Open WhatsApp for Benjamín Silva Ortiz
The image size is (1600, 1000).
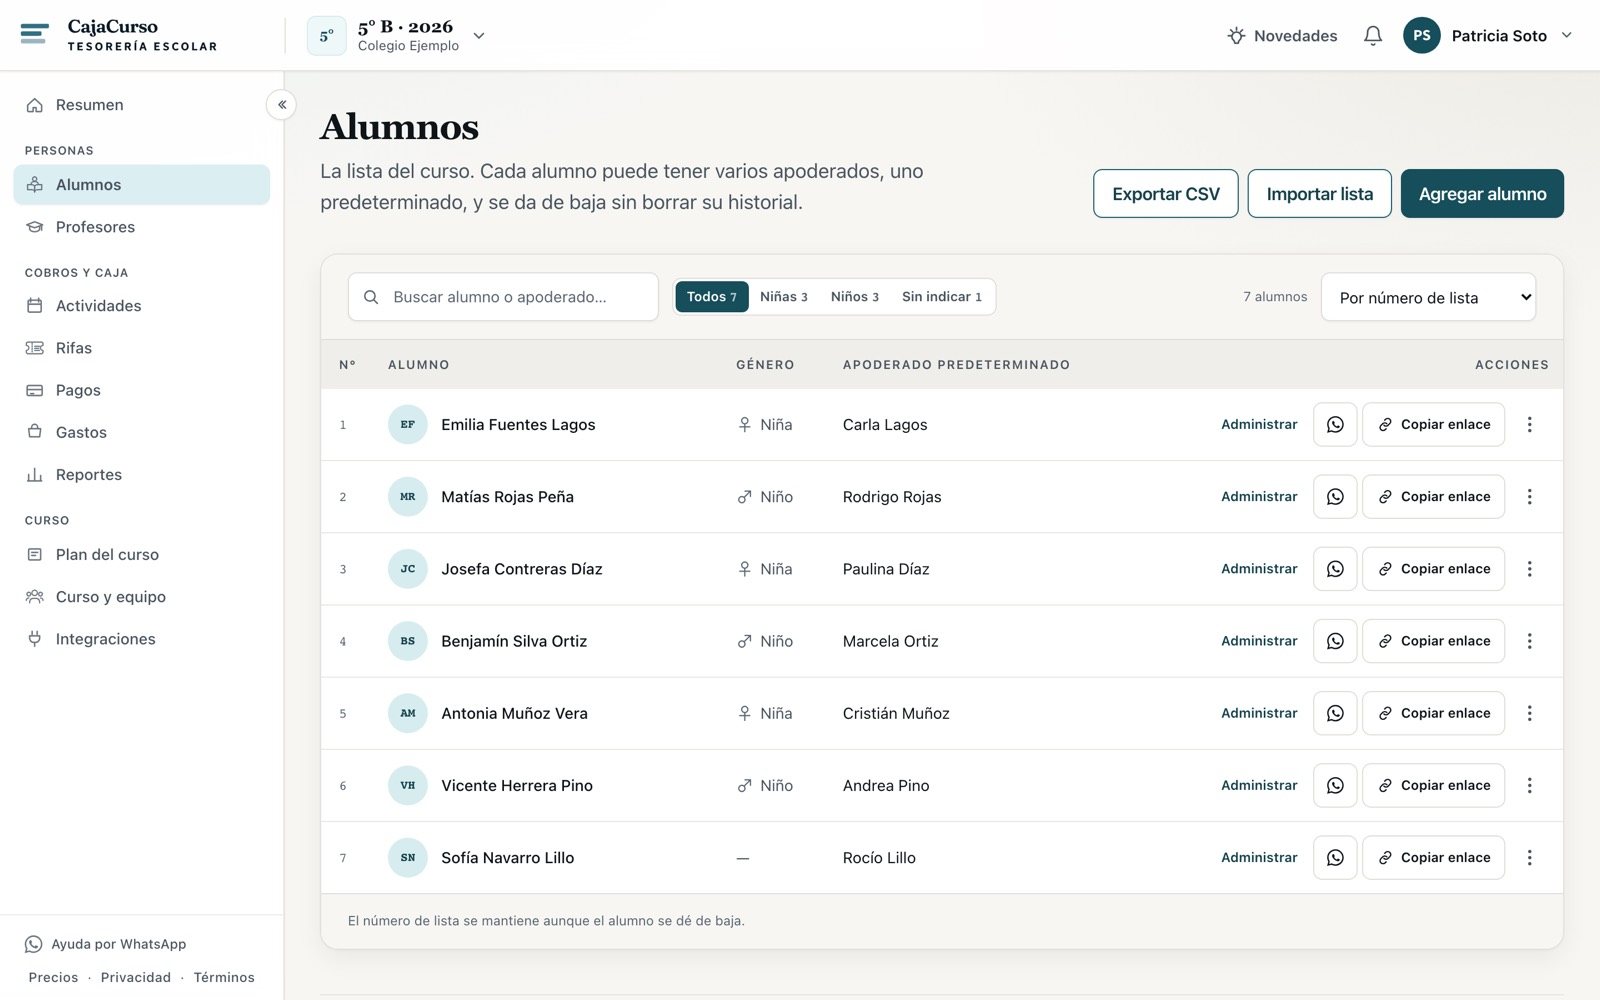click(1335, 641)
